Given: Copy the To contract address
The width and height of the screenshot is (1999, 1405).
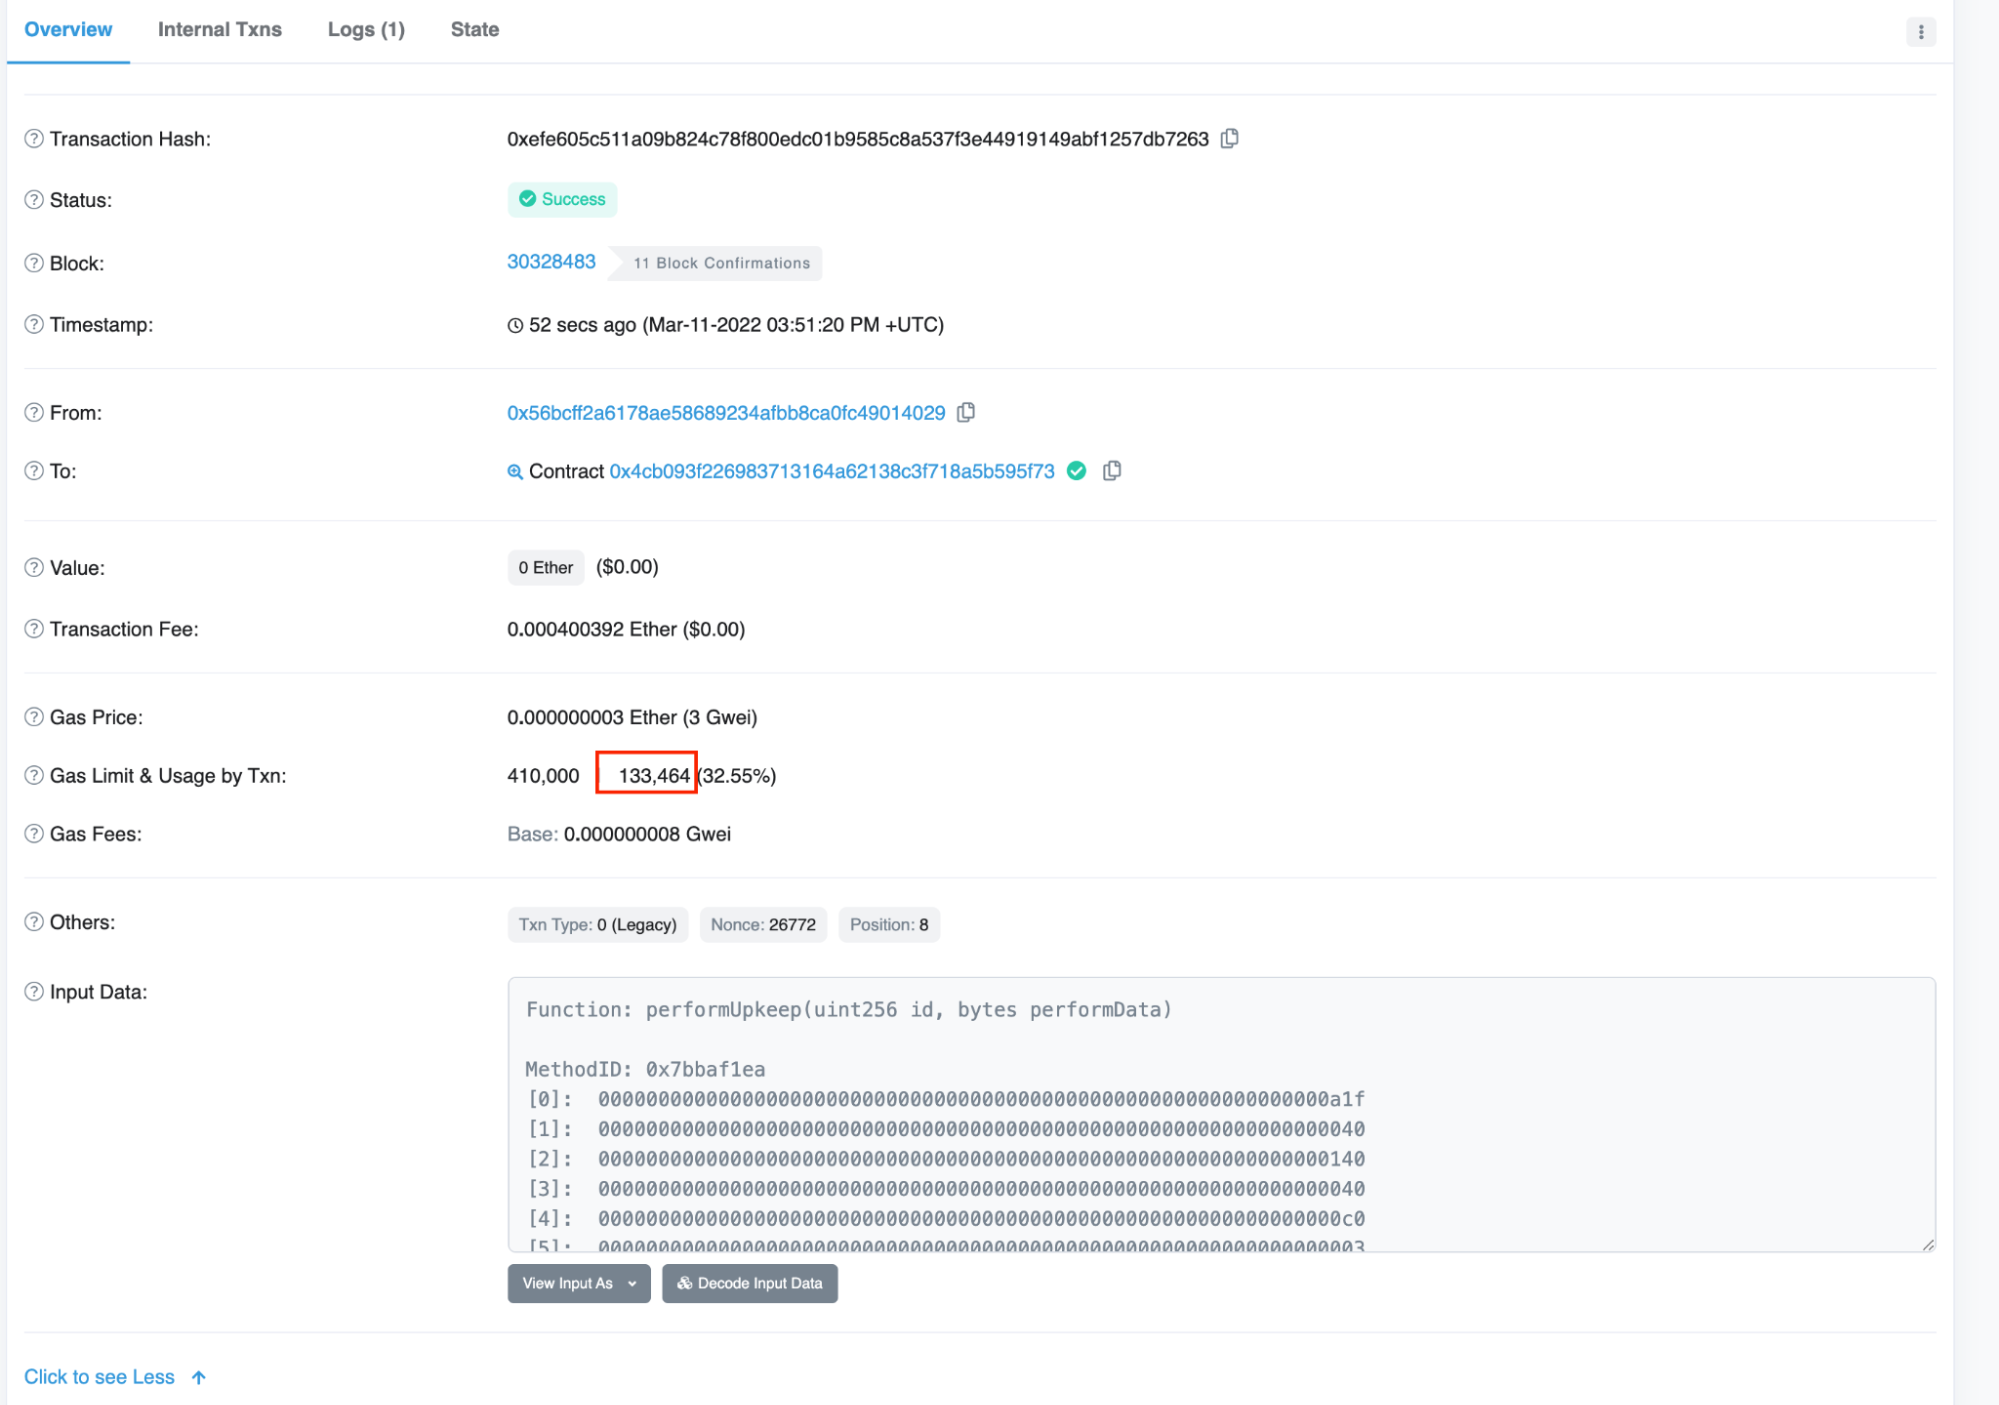Looking at the screenshot, I should pyautogui.click(x=1112, y=470).
